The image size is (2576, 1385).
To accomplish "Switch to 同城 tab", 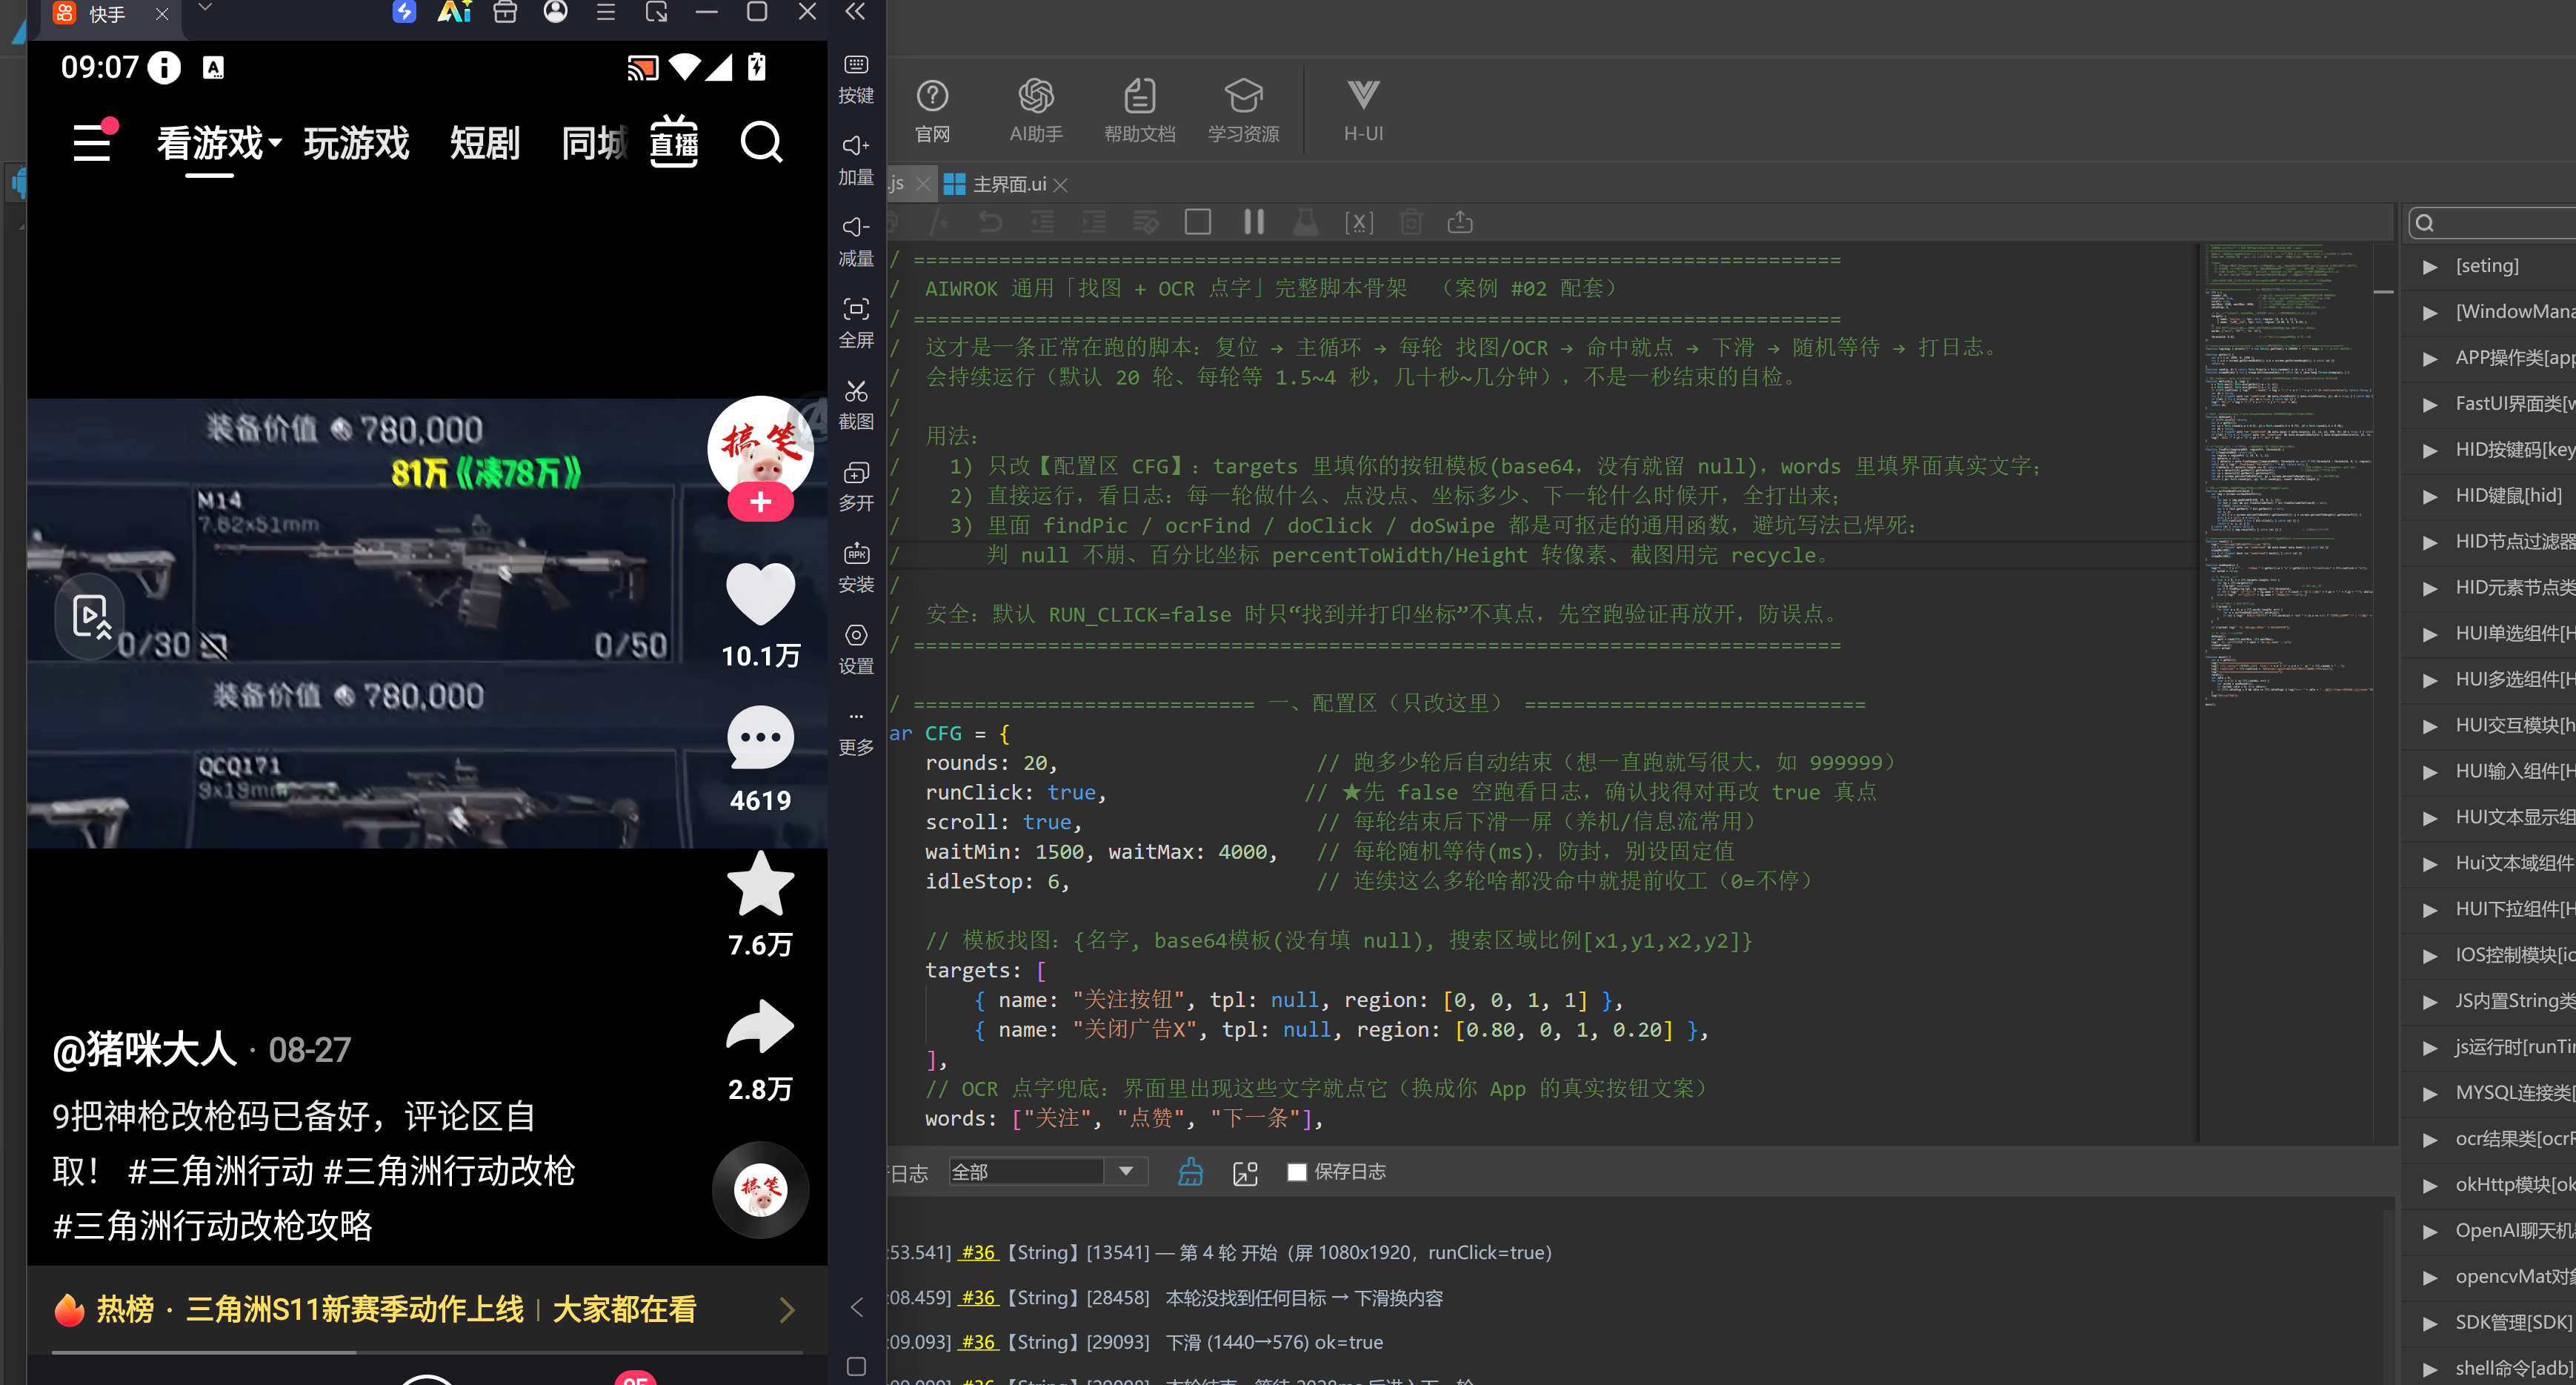I will click(594, 143).
